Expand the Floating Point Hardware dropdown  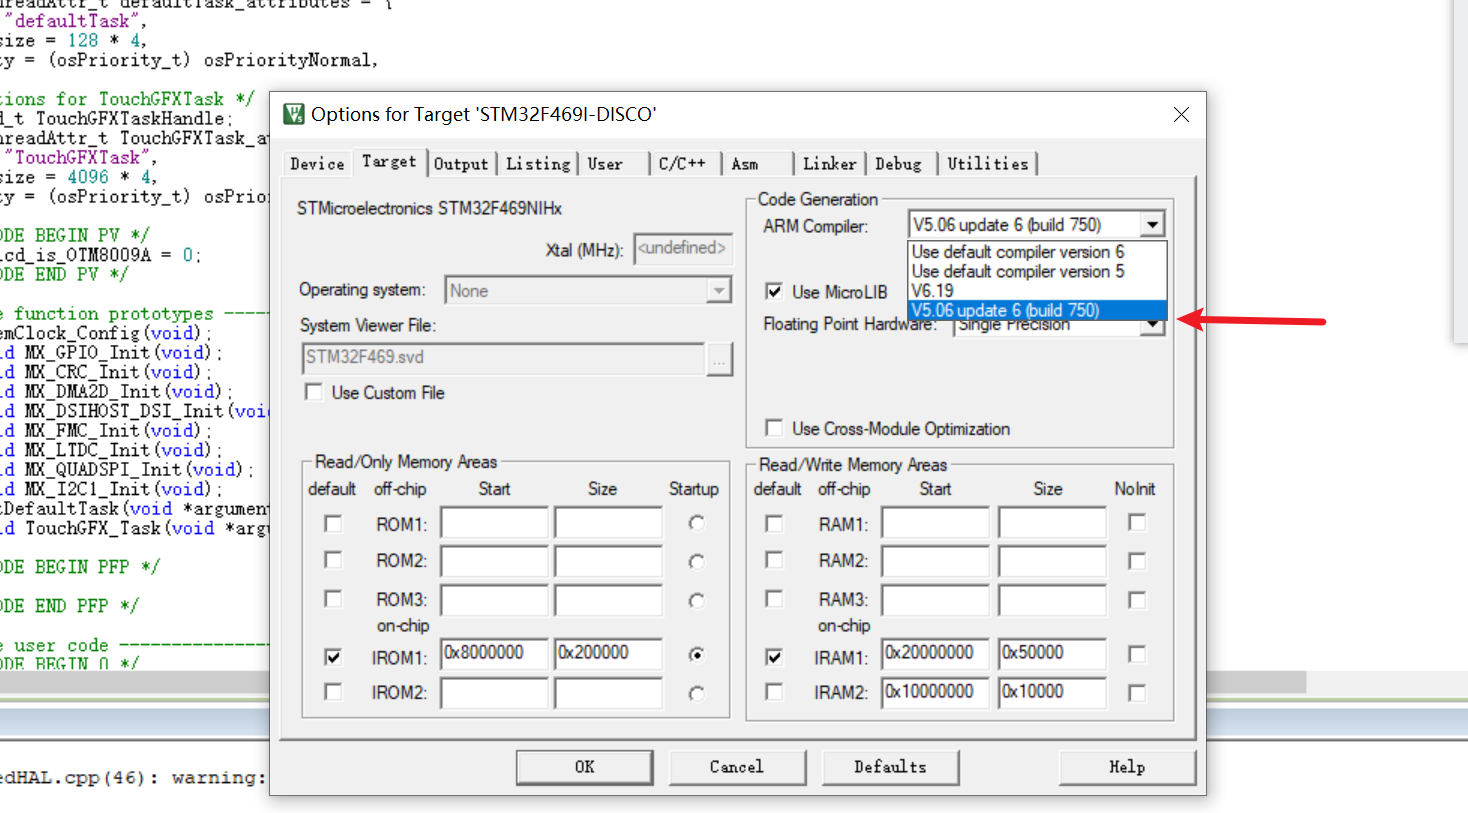(x=1153, y=326)
